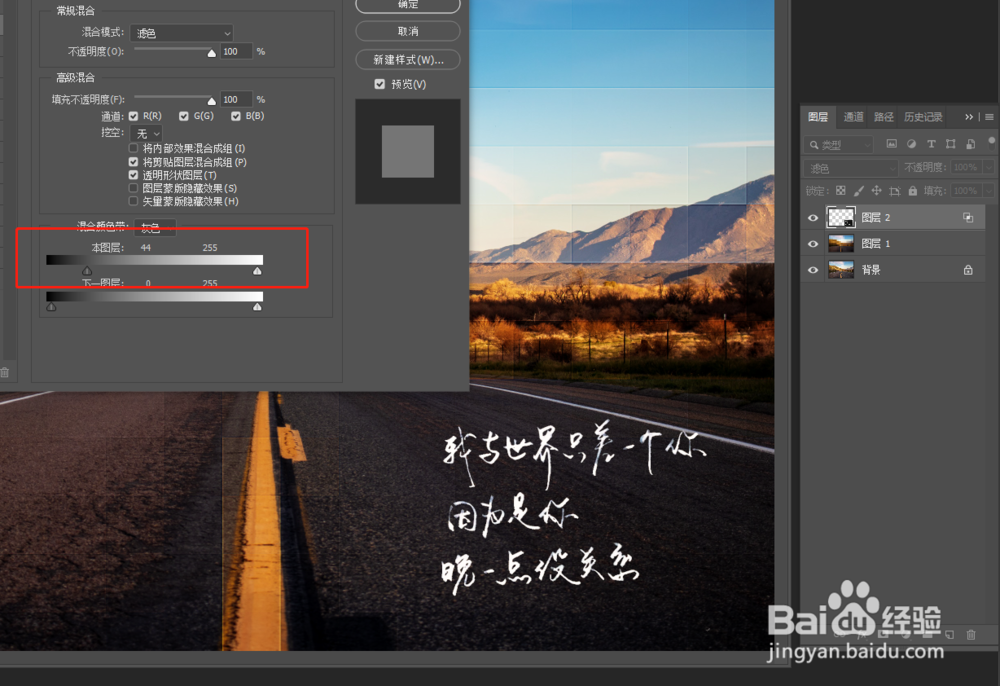The image size is (1000, 686).
Task: Click prevent artboard auto-nesting lock icon
Action: tap(894, 191)
